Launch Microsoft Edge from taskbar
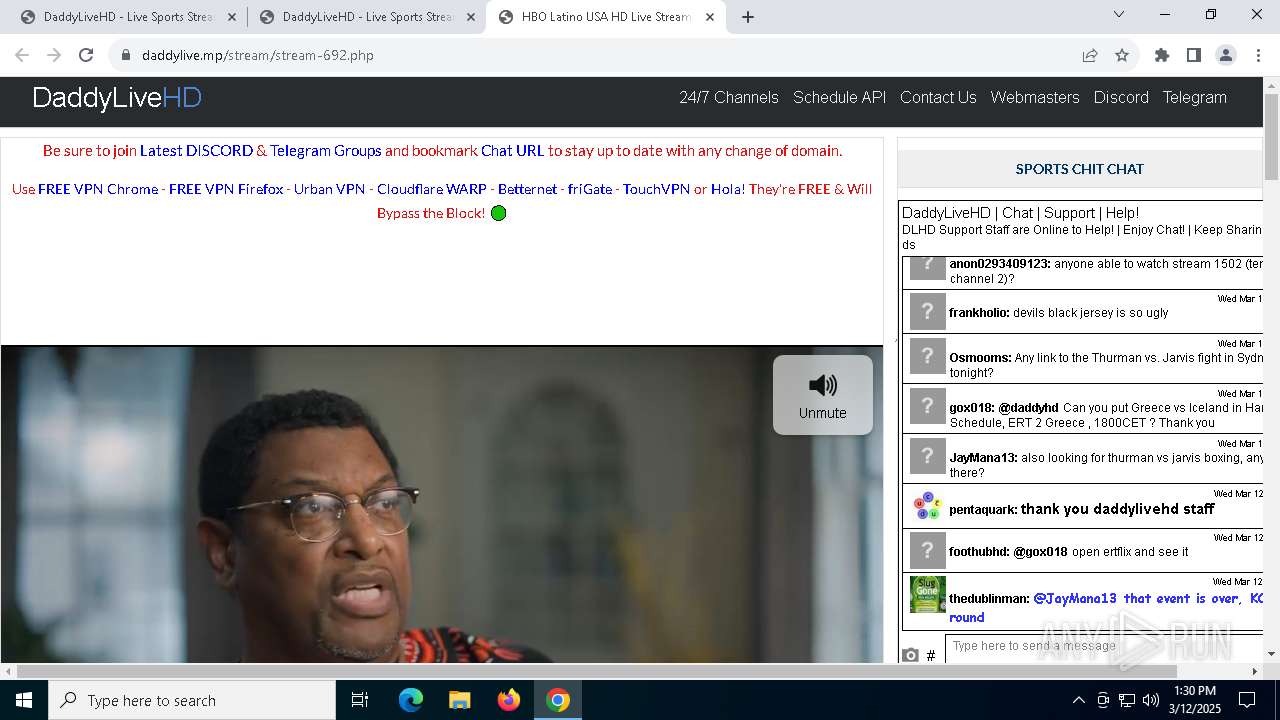Screen dimensions: 1280x720 click(411, 700)
